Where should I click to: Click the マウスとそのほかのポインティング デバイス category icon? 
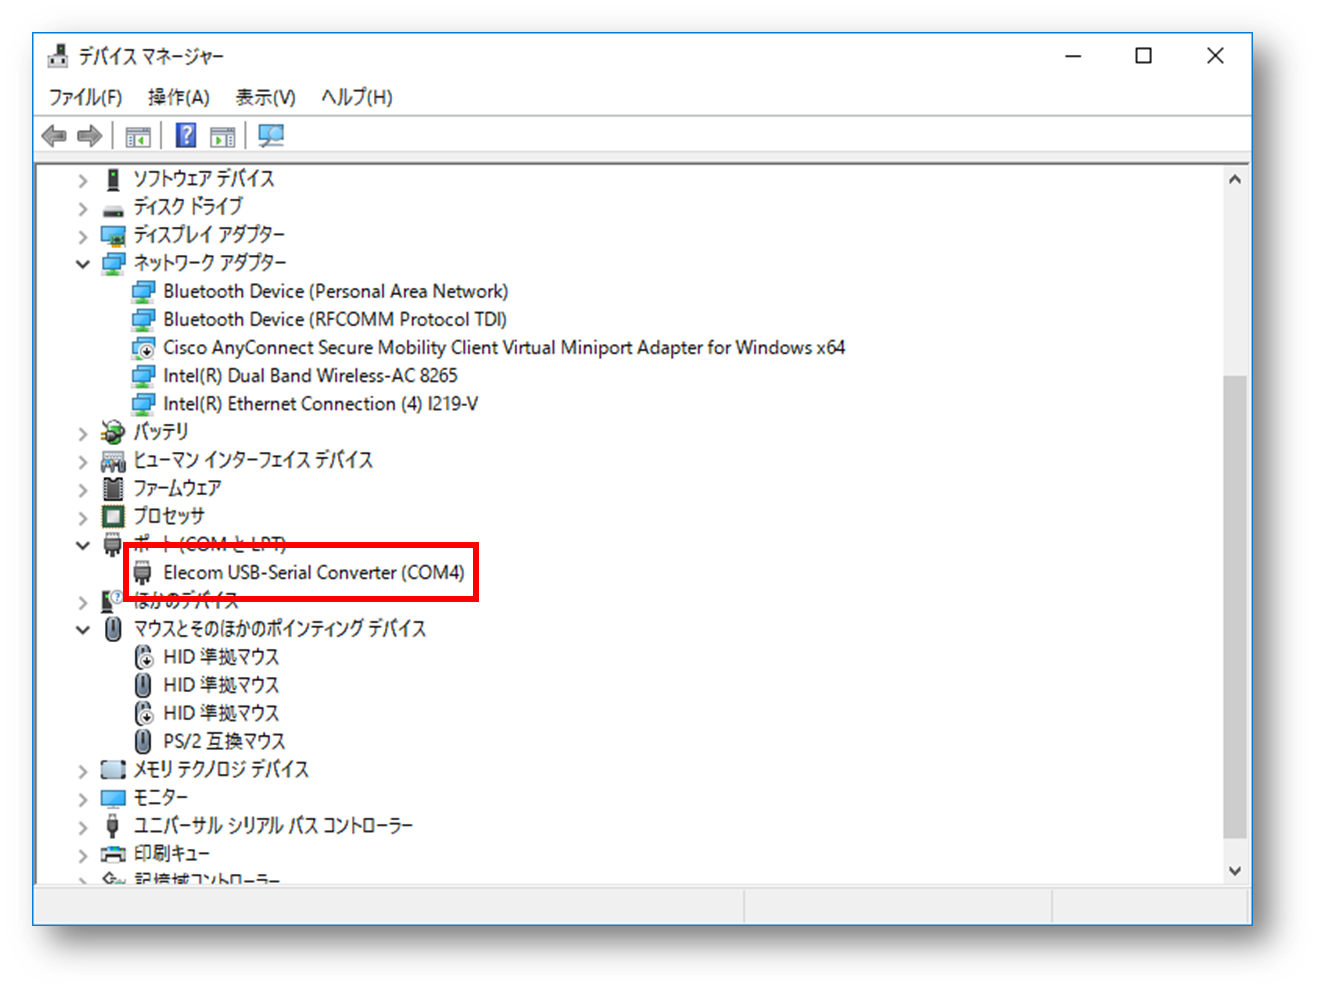pos(113,628)
